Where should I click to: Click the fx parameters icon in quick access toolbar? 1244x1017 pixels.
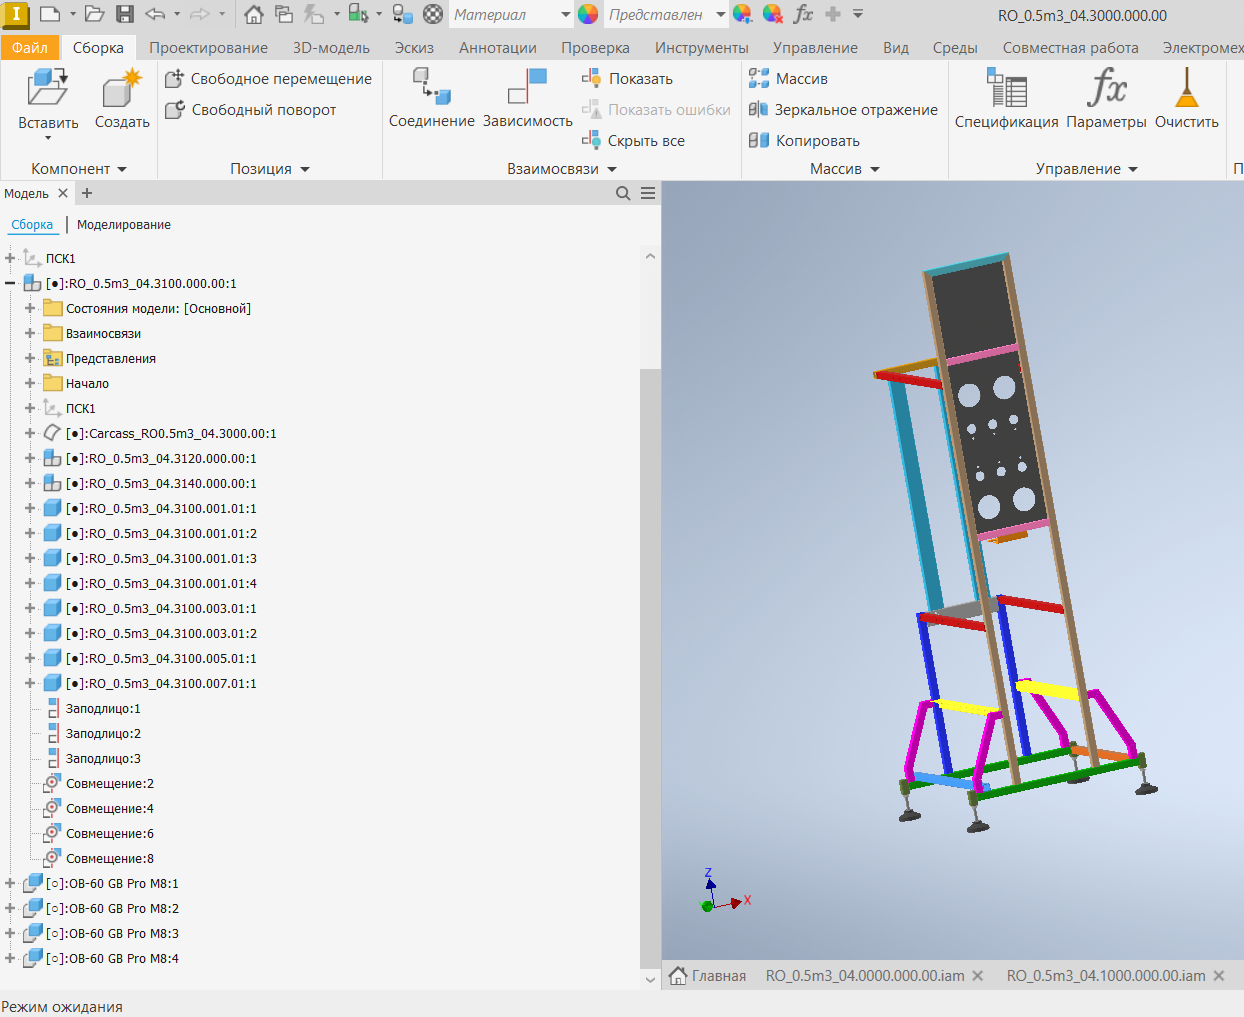pos(803,14)
